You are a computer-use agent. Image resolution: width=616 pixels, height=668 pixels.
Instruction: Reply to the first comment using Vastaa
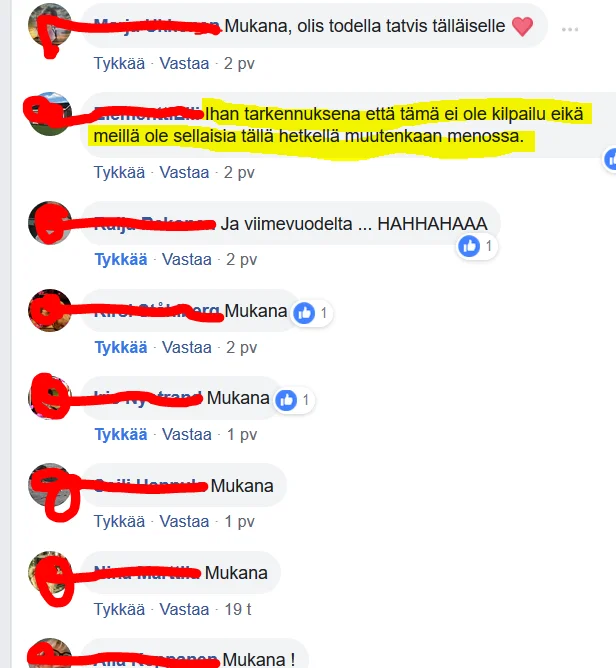coord(184,63)
